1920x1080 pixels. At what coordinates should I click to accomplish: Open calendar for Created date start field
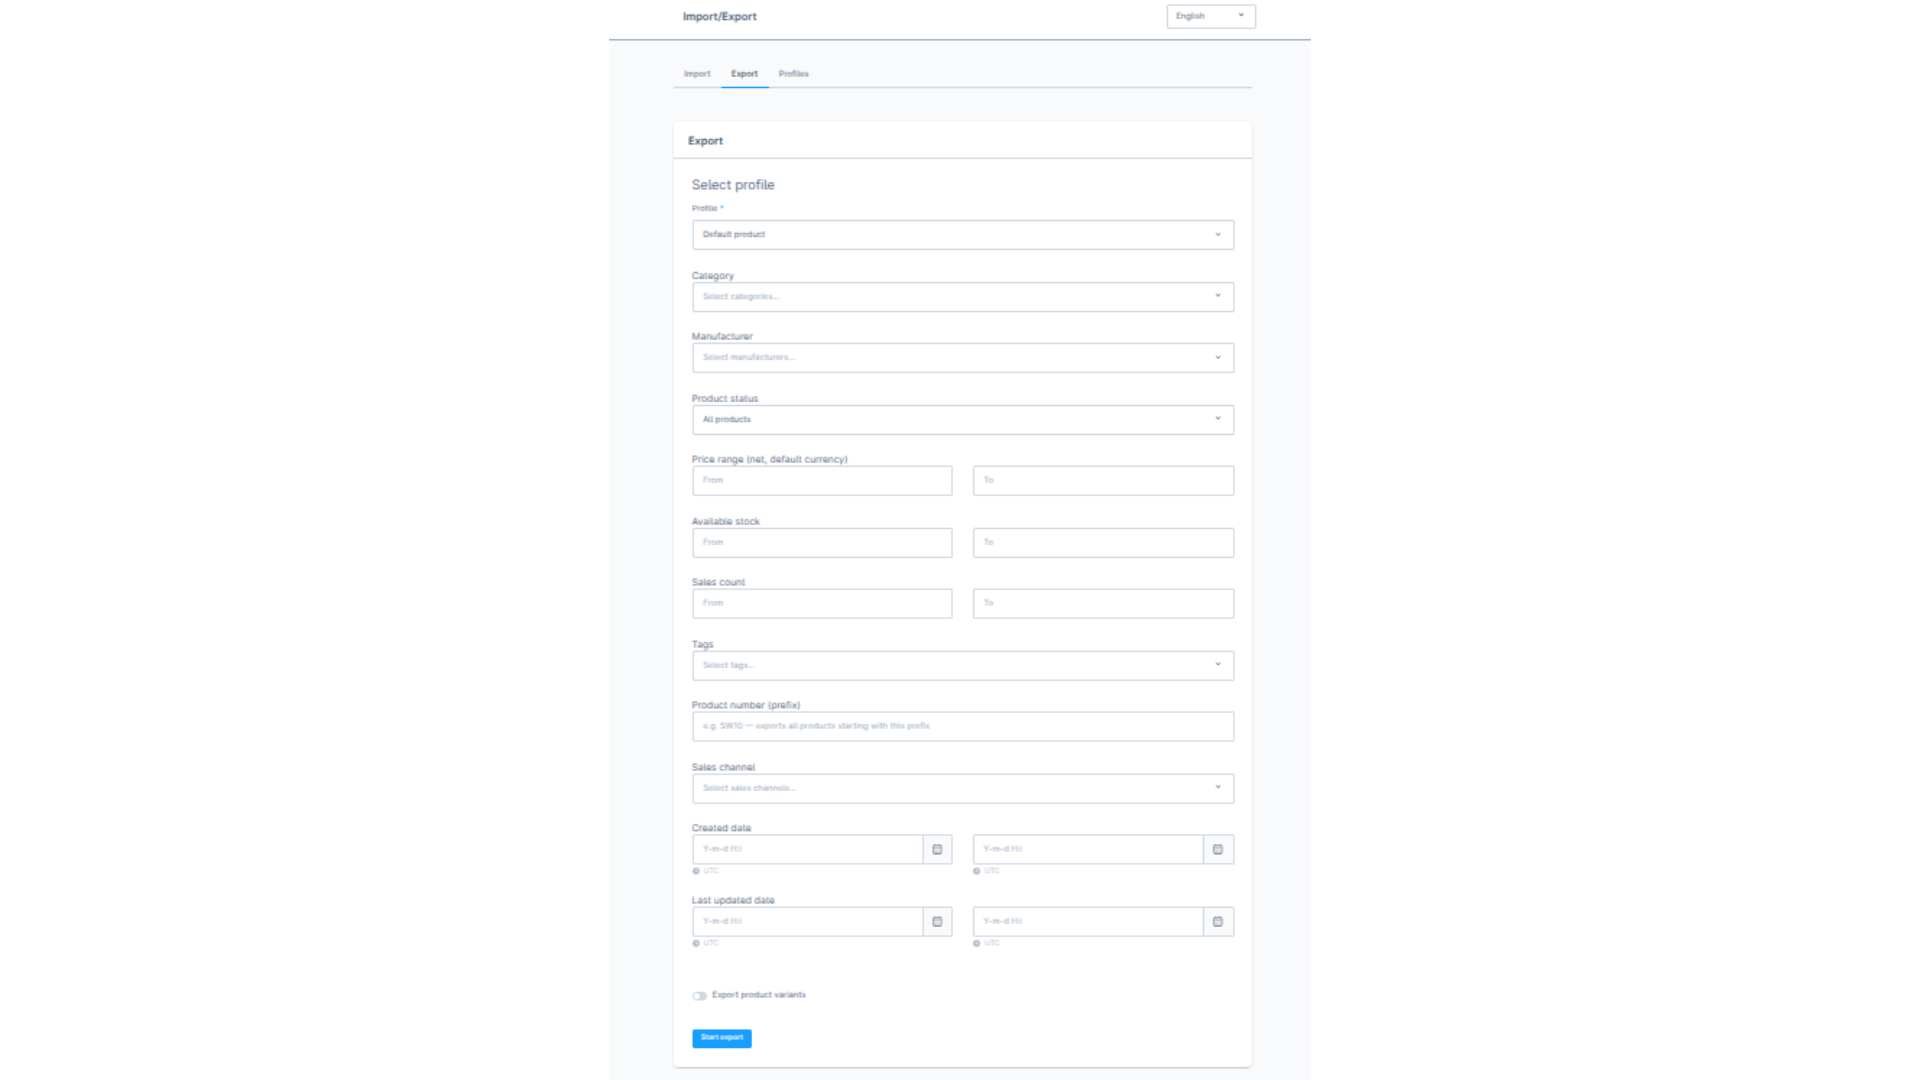click(x=937, y=849)
